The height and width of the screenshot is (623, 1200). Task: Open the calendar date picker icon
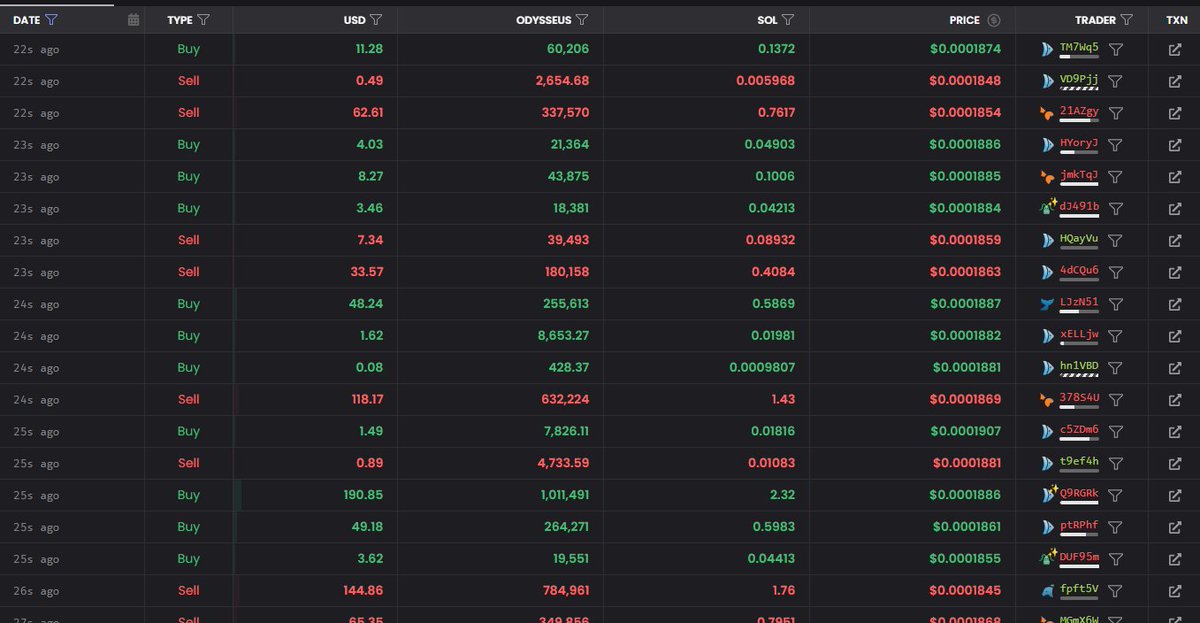tap(133, 20)
